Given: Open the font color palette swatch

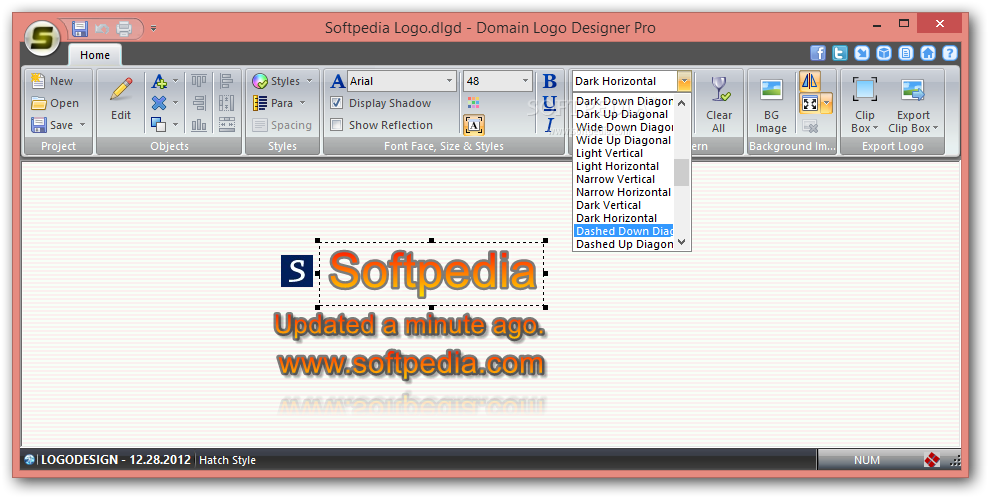Looking at the screenshot, I should [474, 103].
